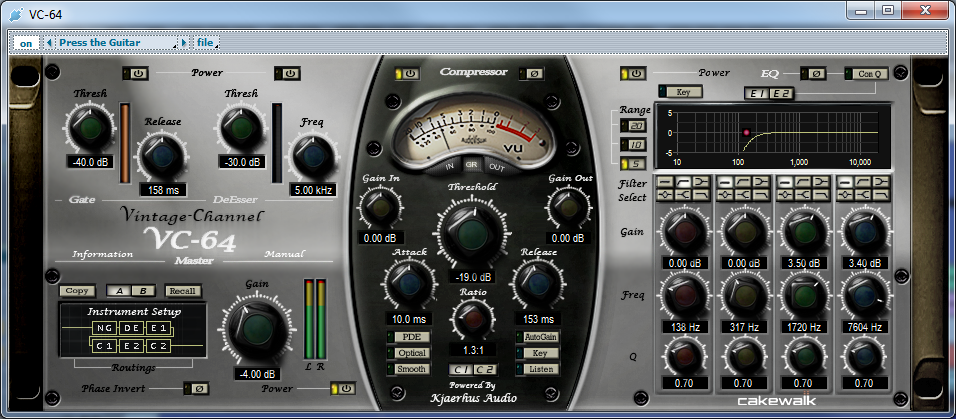The image size is (956, 419).
Task: Switch the VU meter to OUT
Action: pyautogui.click(x=496, y=166)
